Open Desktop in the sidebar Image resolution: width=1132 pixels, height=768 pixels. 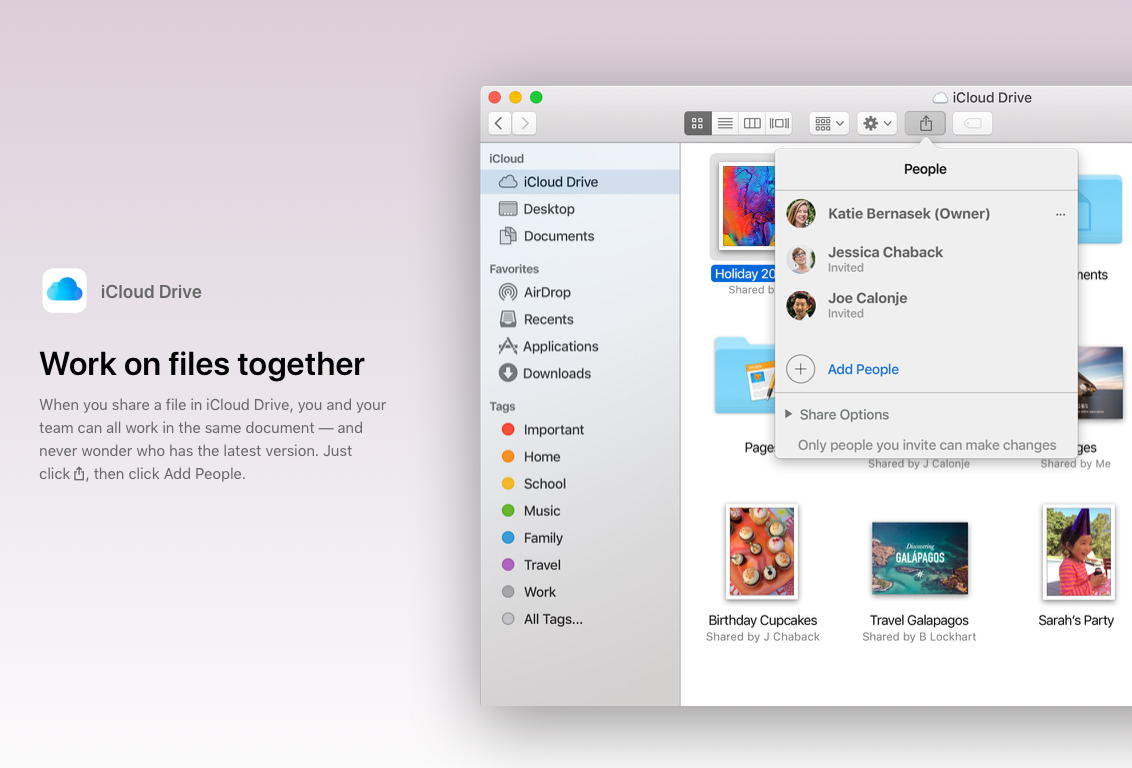pyautogui.click(x=580, y=209)
